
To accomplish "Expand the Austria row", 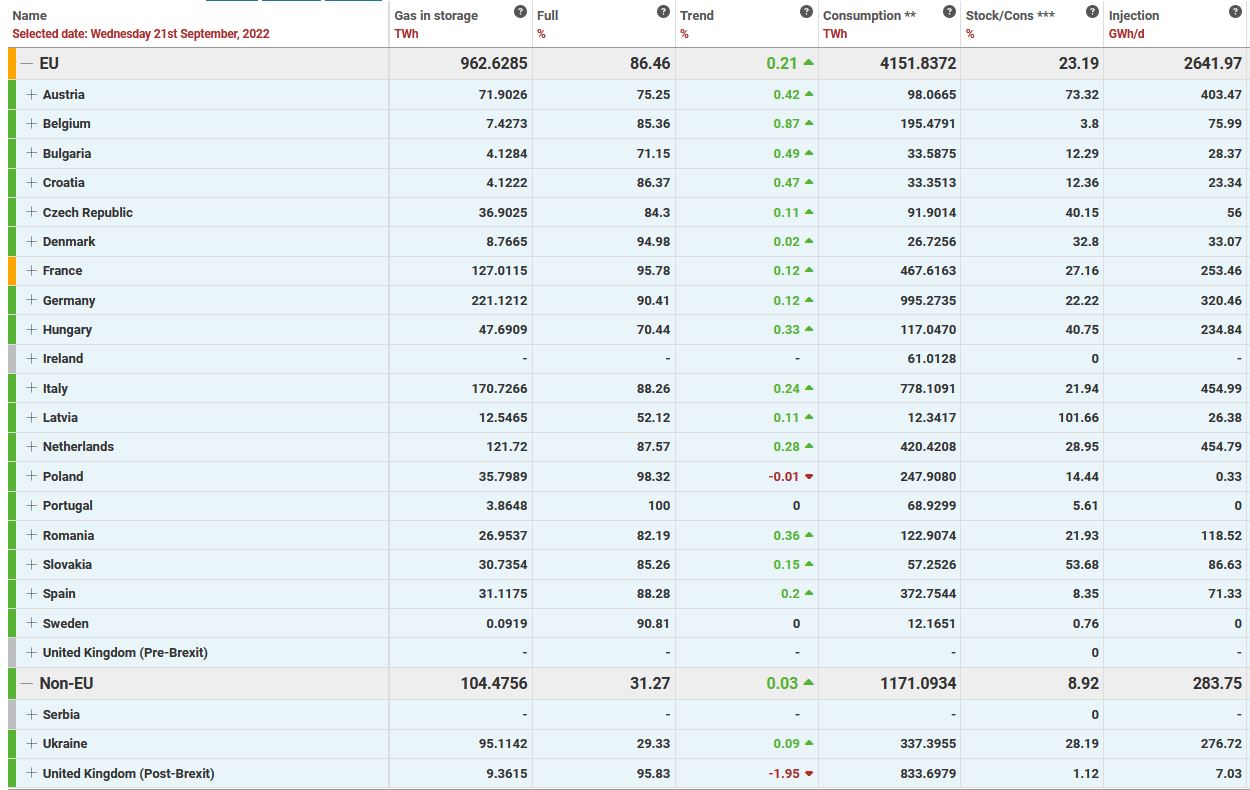I will click(32, 95).
